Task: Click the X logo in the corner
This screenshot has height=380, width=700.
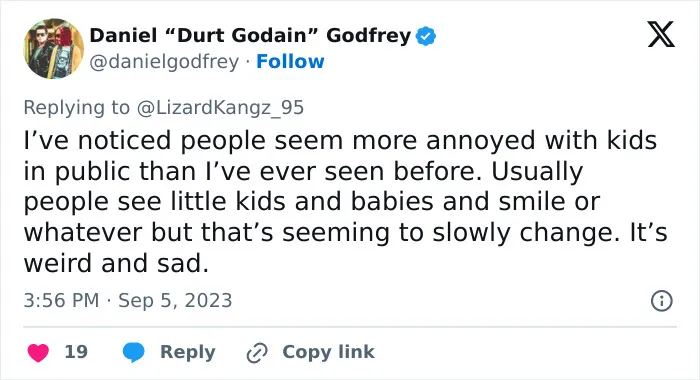Action: coord(661,34)
